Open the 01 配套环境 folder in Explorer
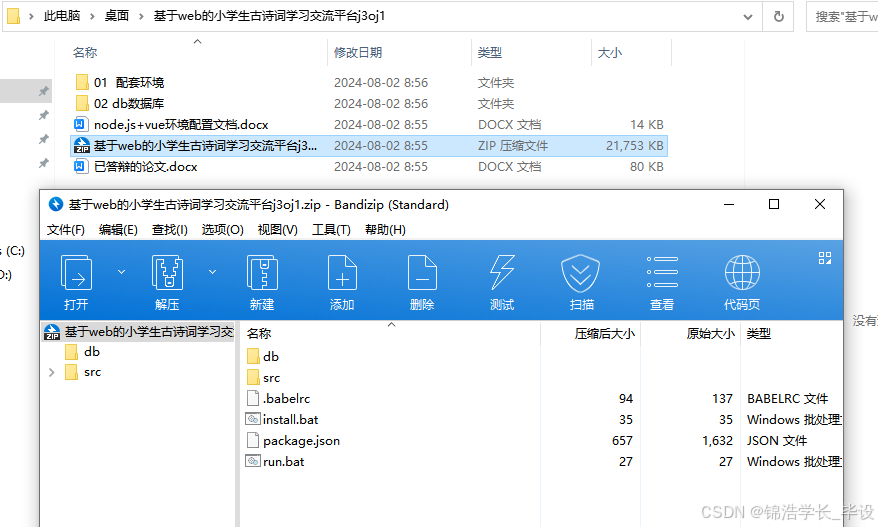The height and width of the screenshot is (527, 878). [119, 83]
